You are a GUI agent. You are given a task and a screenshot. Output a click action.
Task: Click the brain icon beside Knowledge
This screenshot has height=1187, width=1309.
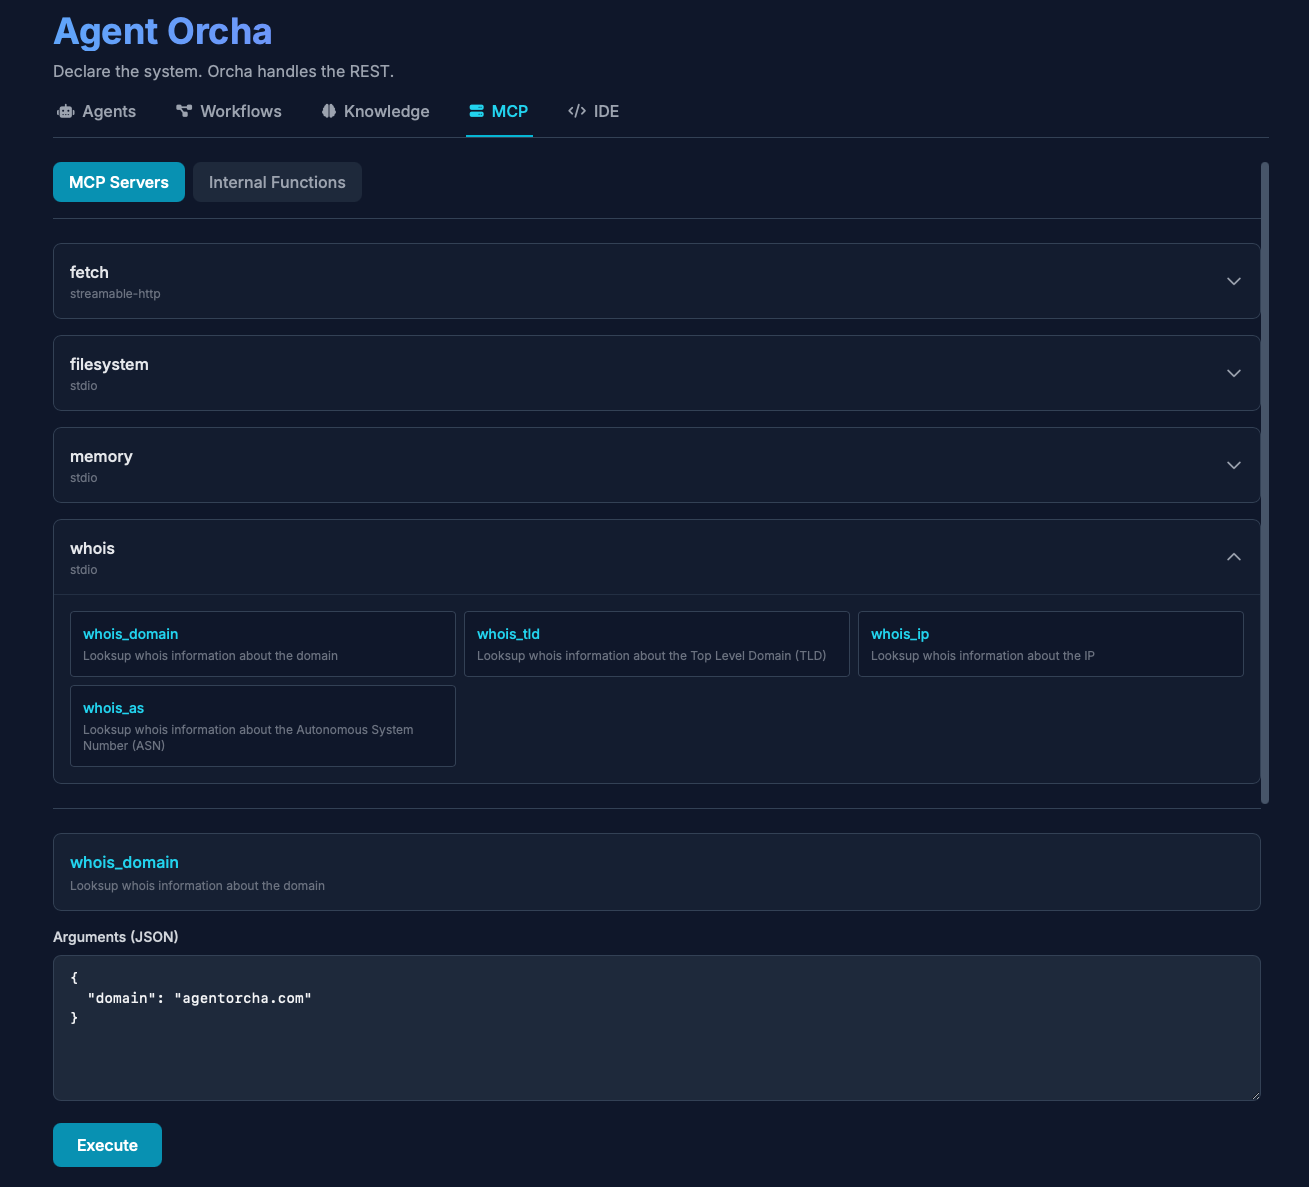coord(329,111)
